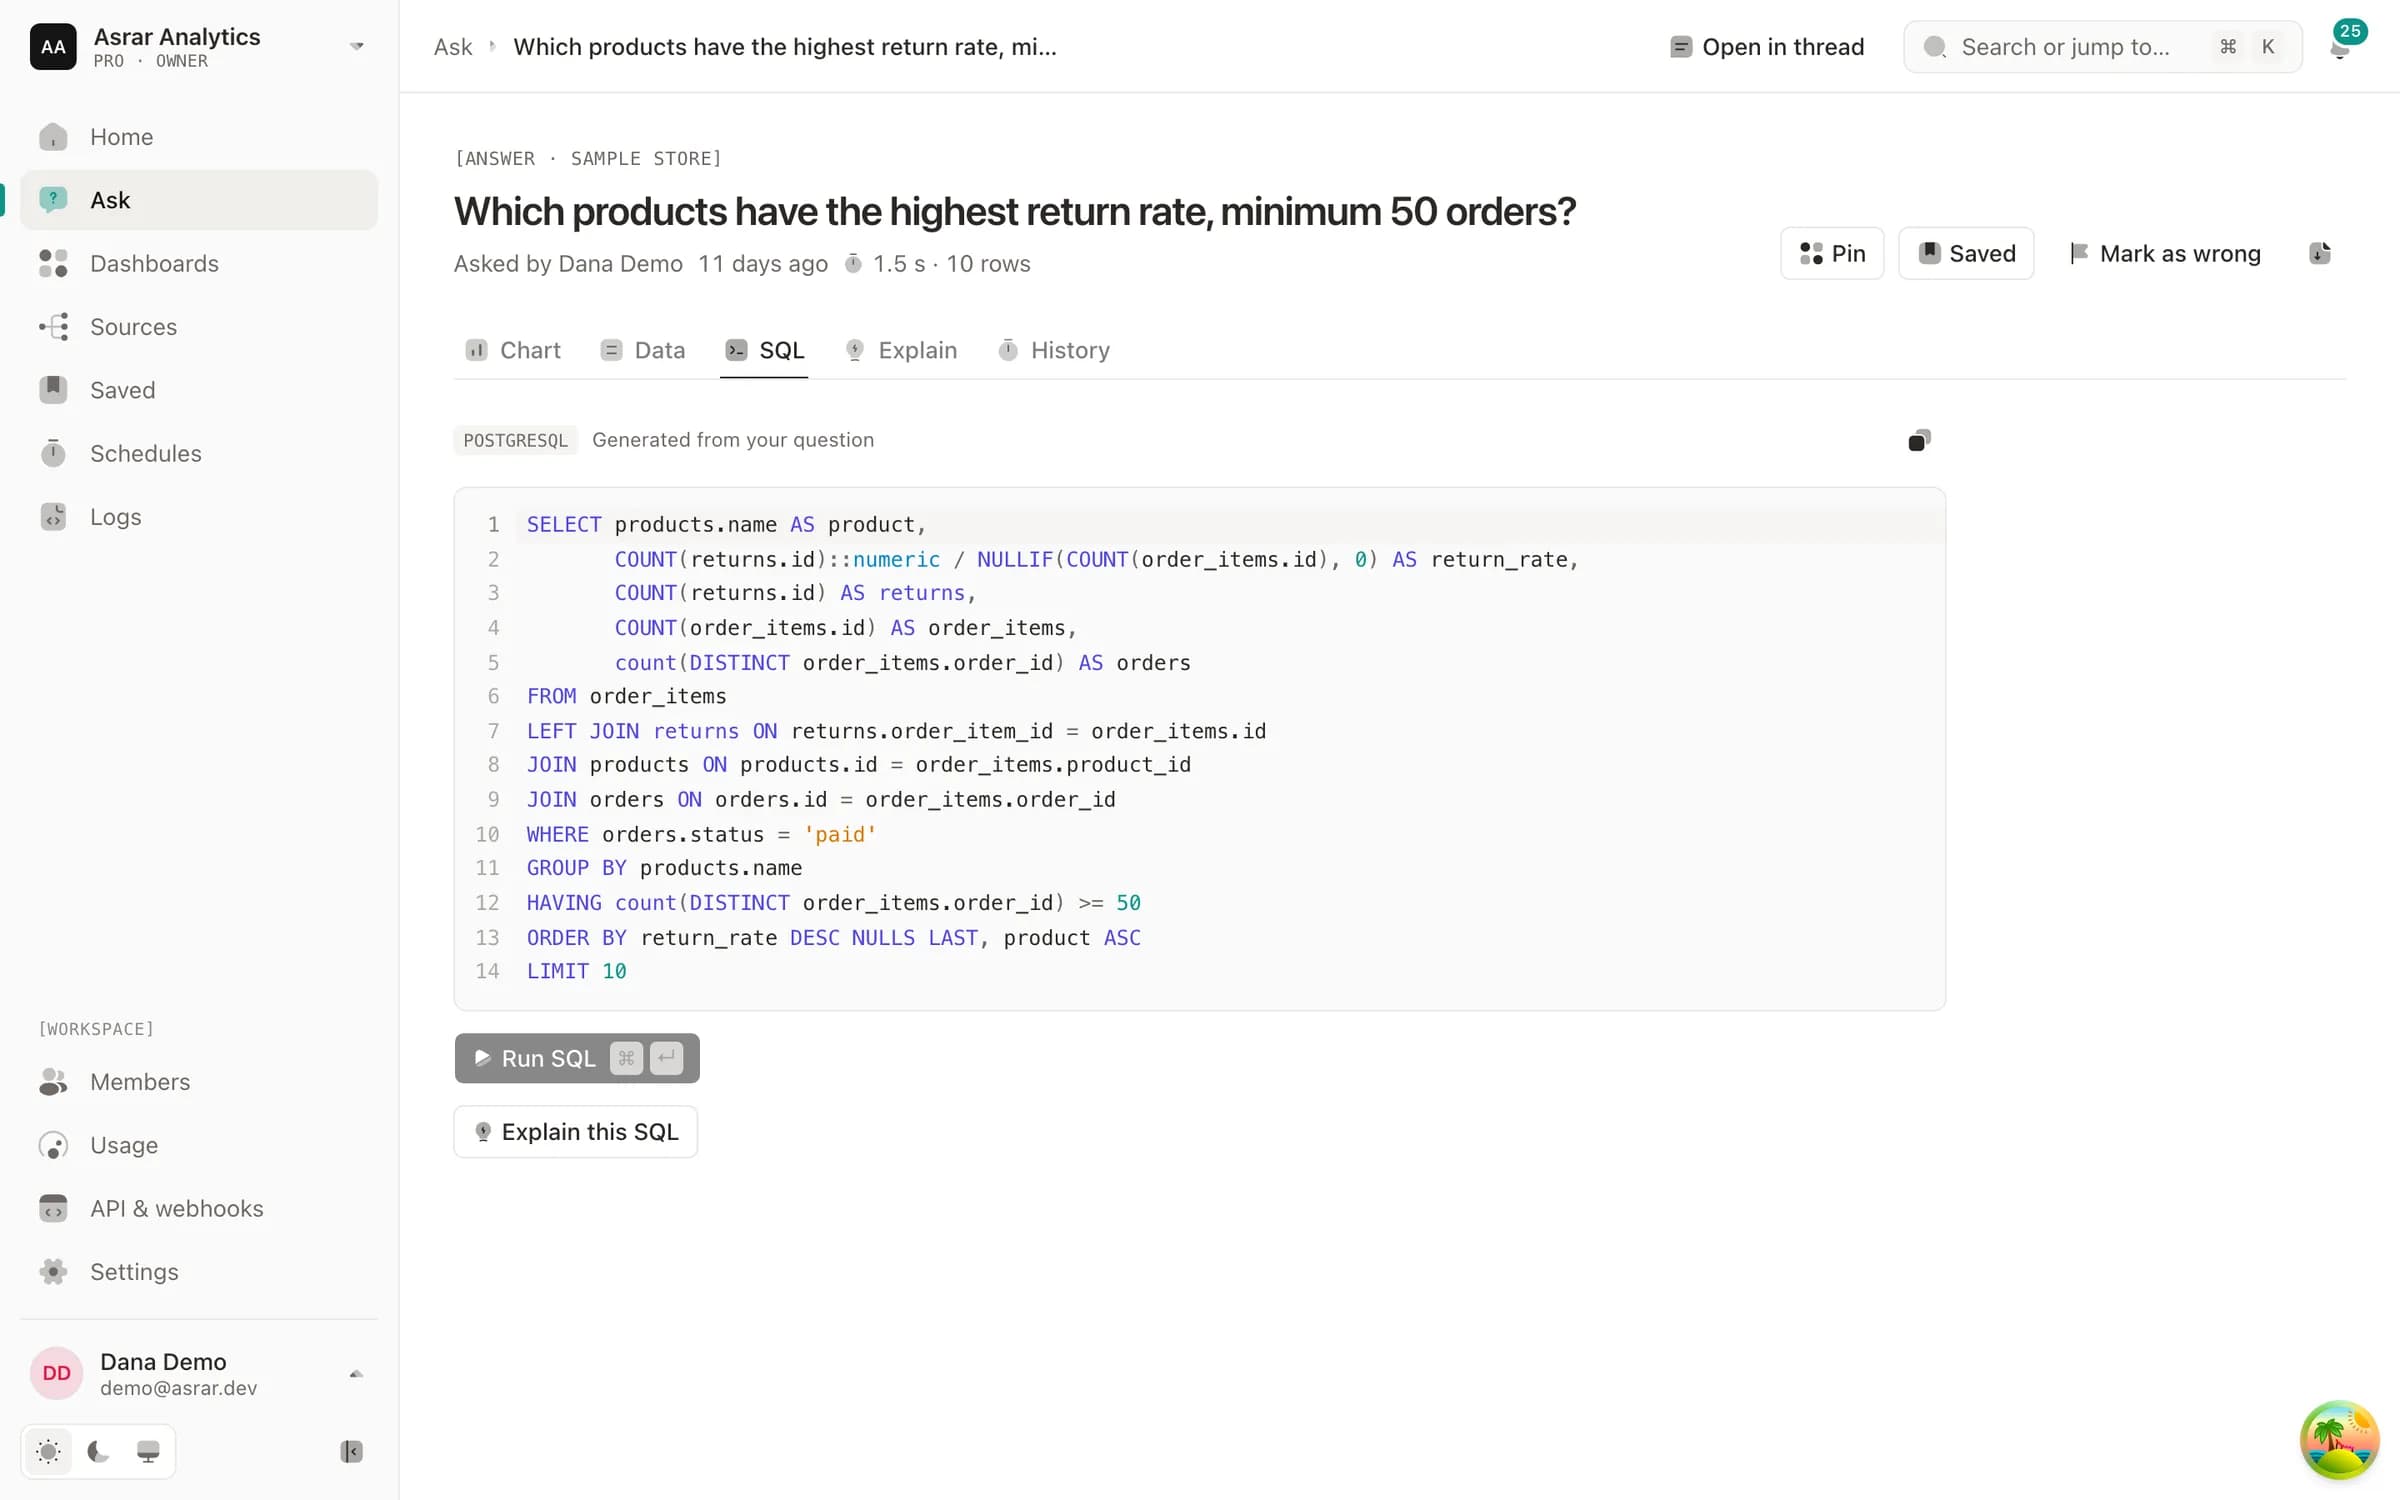
Task: Open the palm tree floating widget
Action: point(2339,1440)
